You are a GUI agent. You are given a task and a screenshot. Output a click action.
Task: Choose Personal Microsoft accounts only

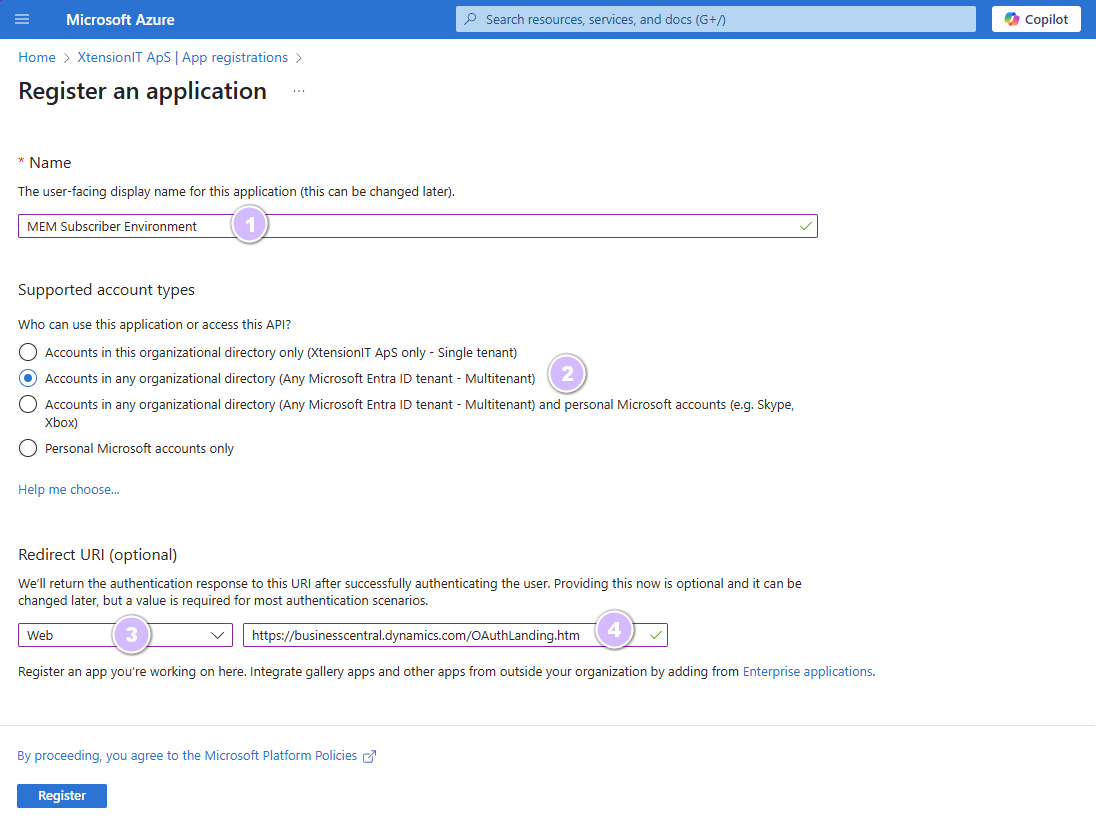tap(28, 448)
